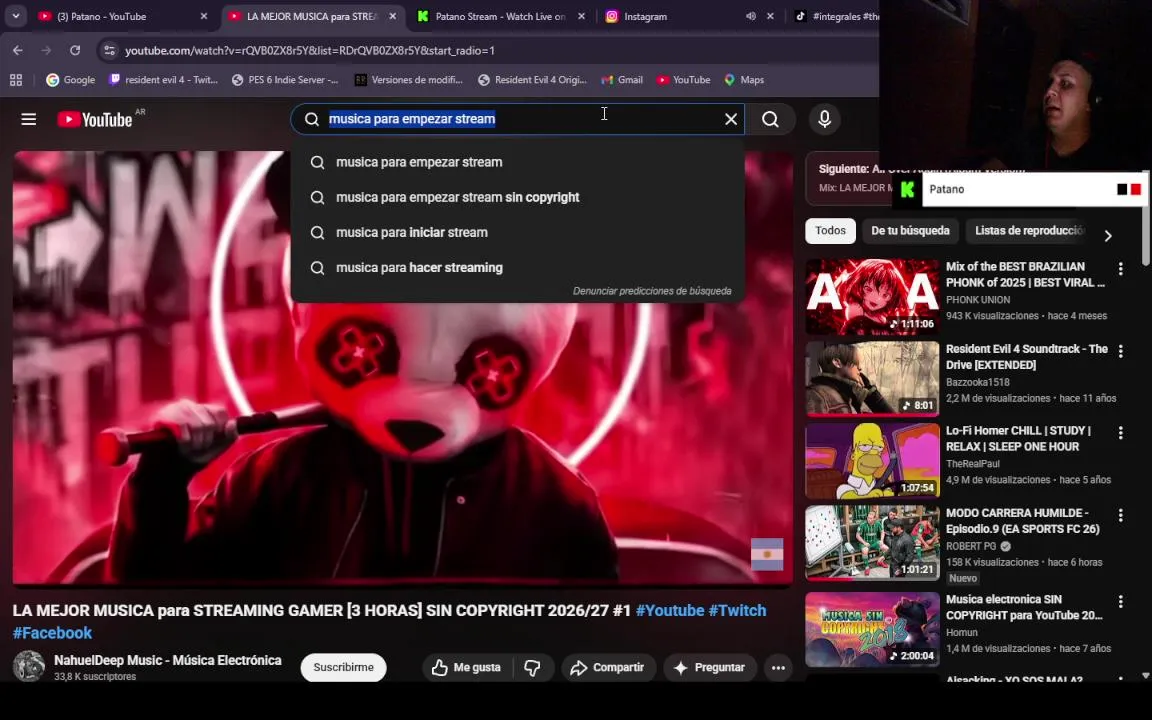Select suggestion 'musica para hacer streaming'
This screenshot has width=1152, height=720.
518,268
